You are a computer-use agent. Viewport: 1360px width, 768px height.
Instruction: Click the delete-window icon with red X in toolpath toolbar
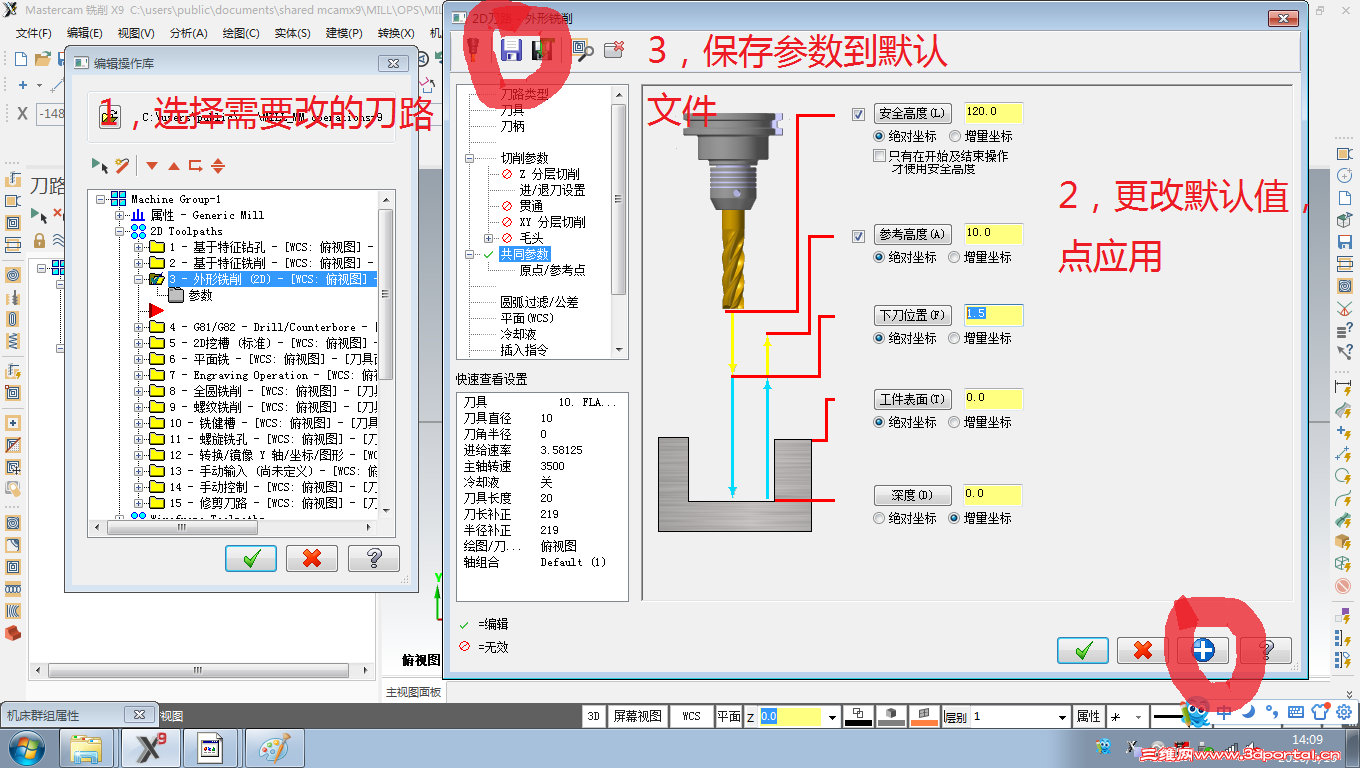(614, 50)
